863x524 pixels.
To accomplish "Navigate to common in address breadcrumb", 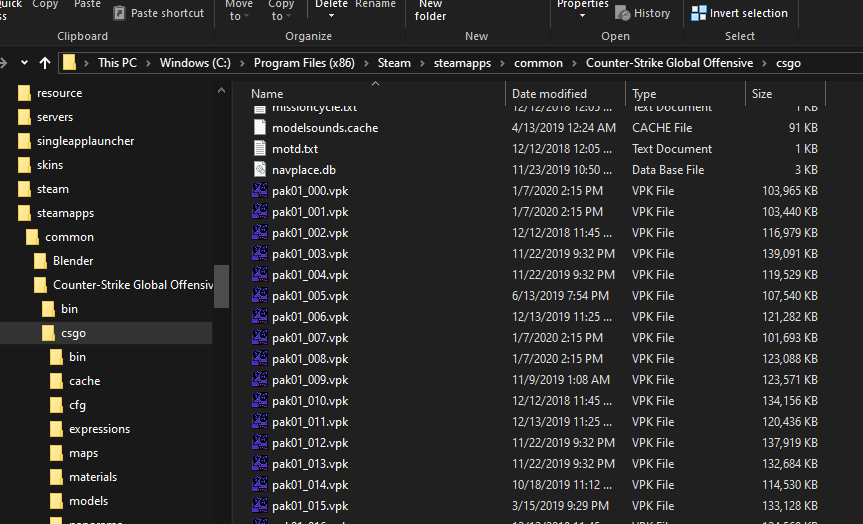I will click(x=538, y=63).
